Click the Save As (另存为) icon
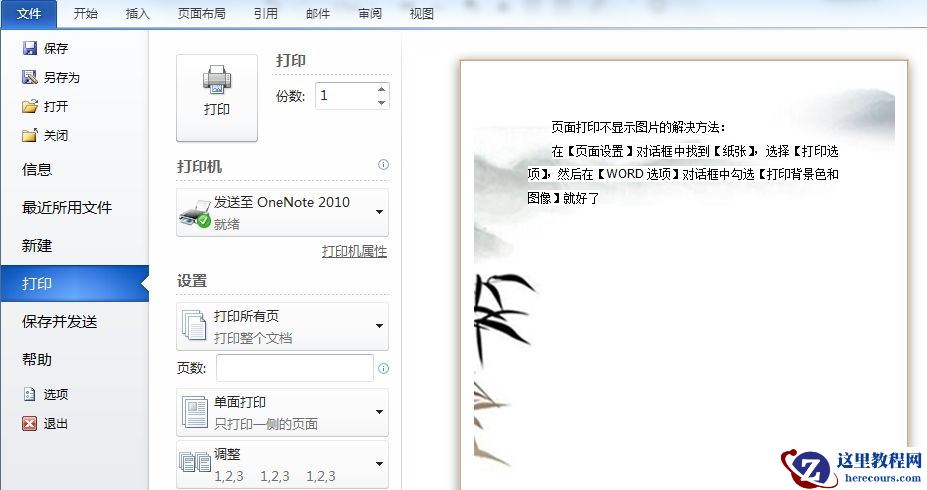This screenshot has height=490, width=927. coord(30,77)
